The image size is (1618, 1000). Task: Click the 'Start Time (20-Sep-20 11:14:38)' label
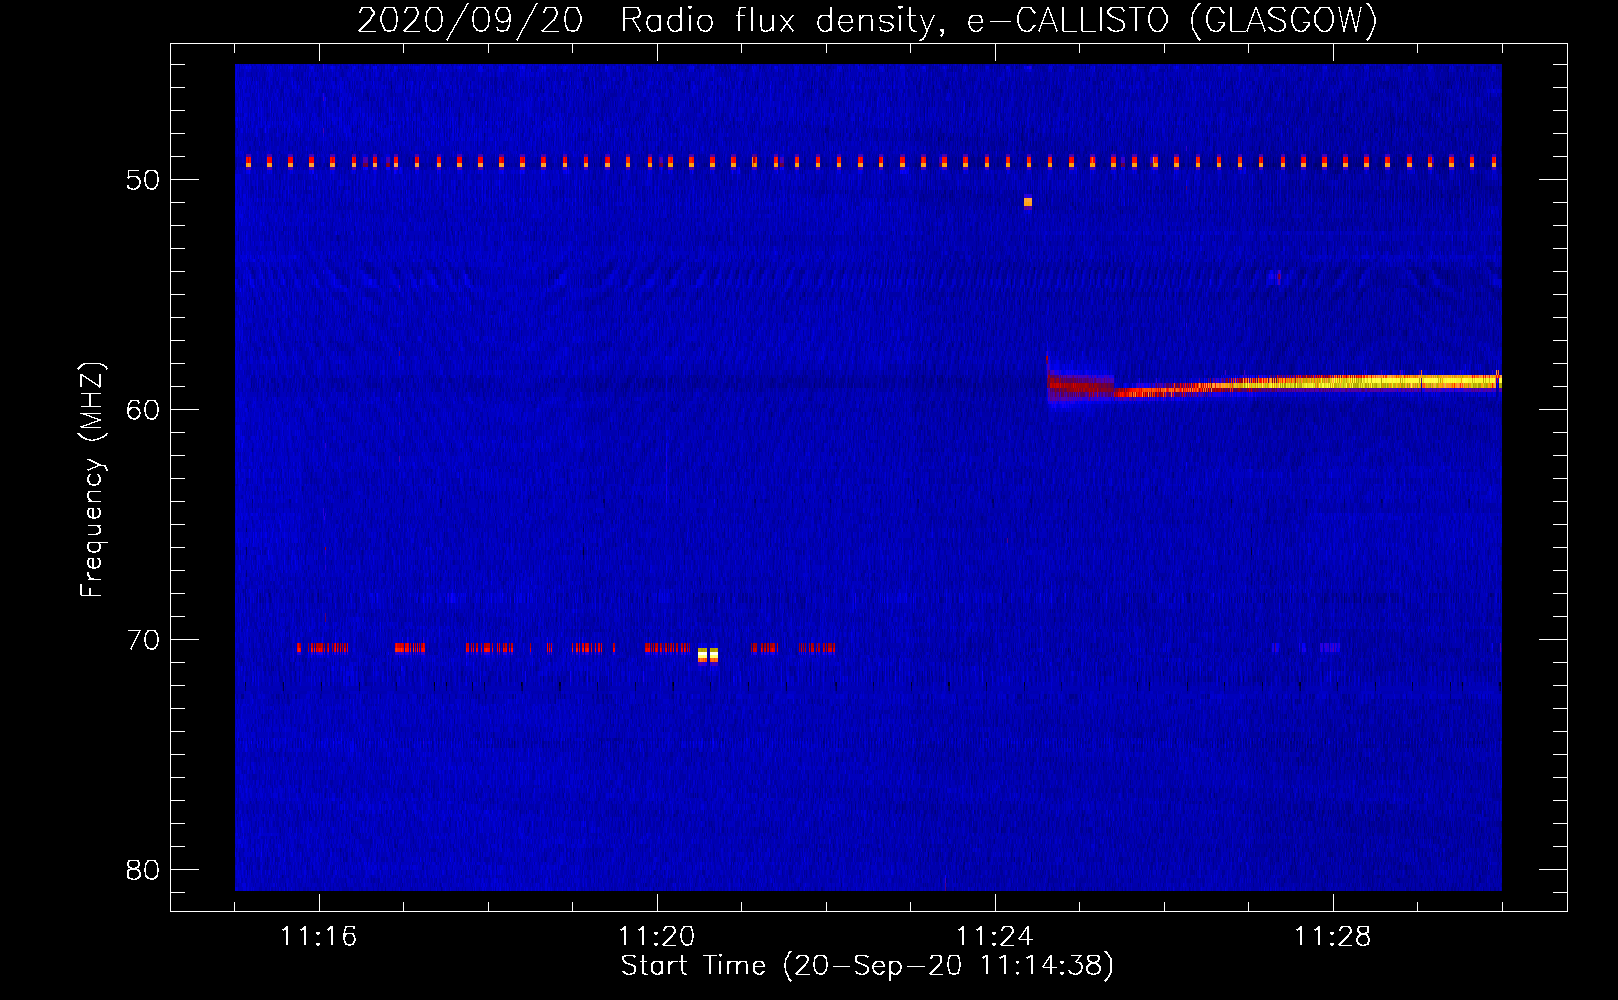pyautogui.click(x=867, y=966)
